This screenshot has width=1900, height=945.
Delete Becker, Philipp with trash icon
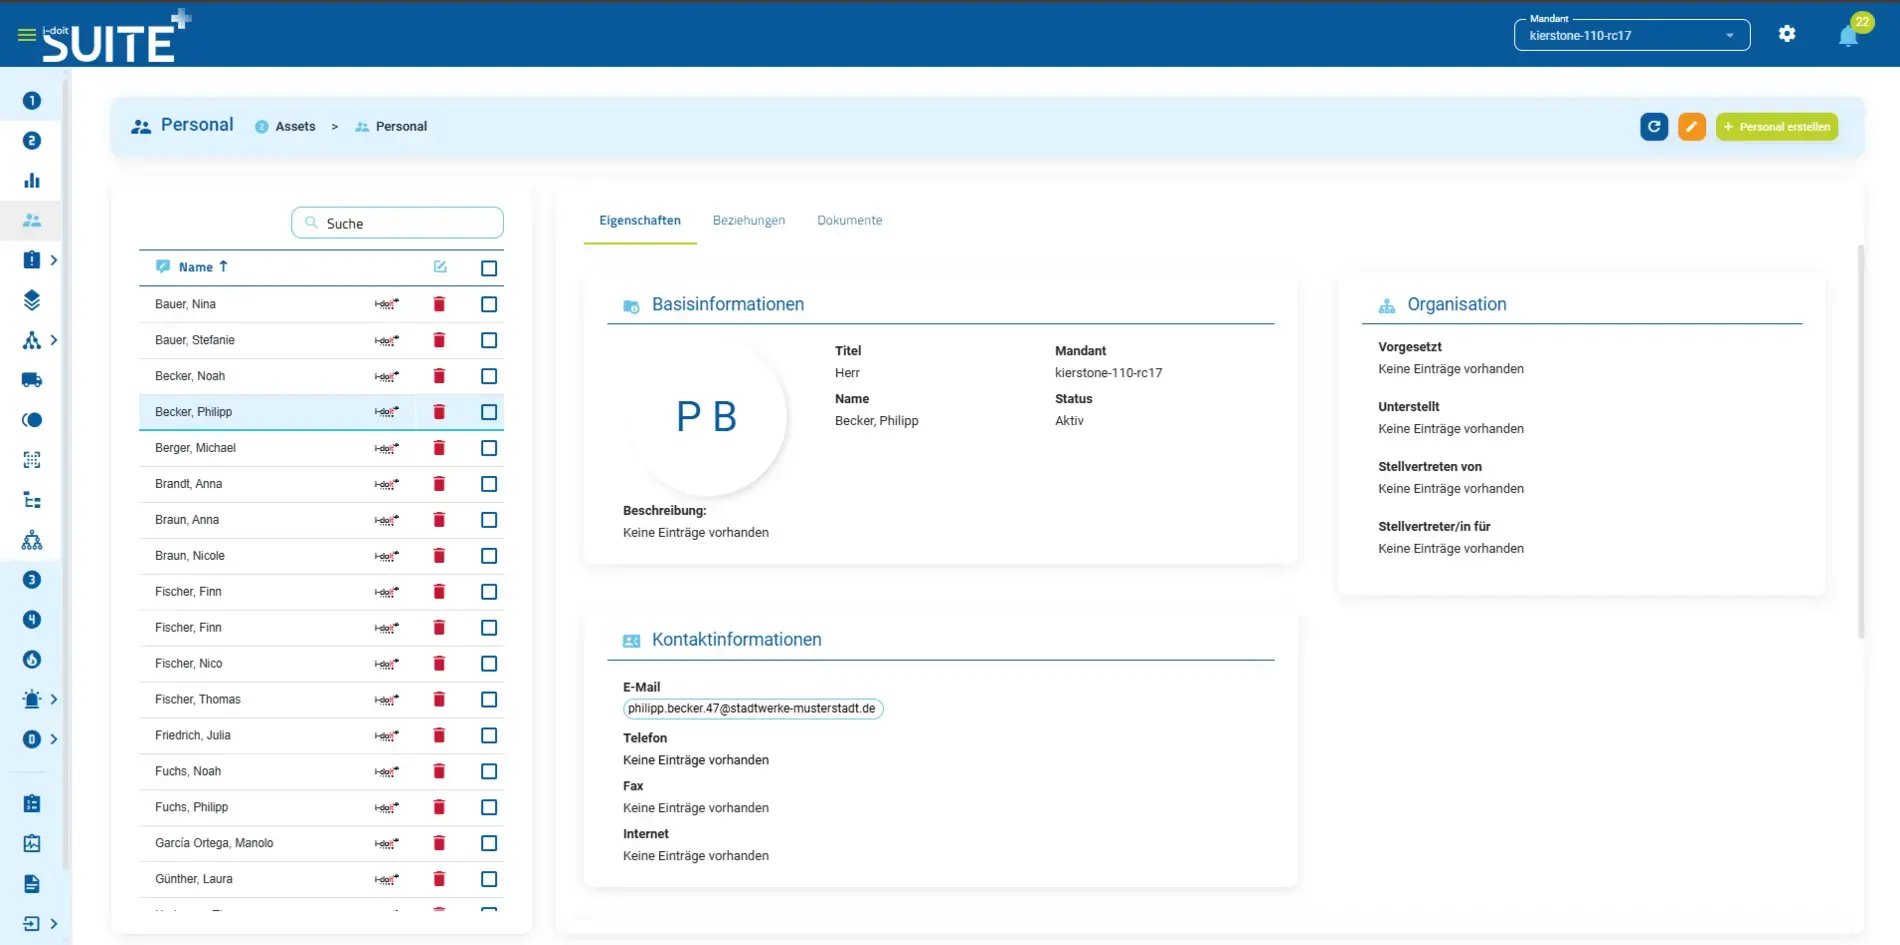click(x=439, y=412)
